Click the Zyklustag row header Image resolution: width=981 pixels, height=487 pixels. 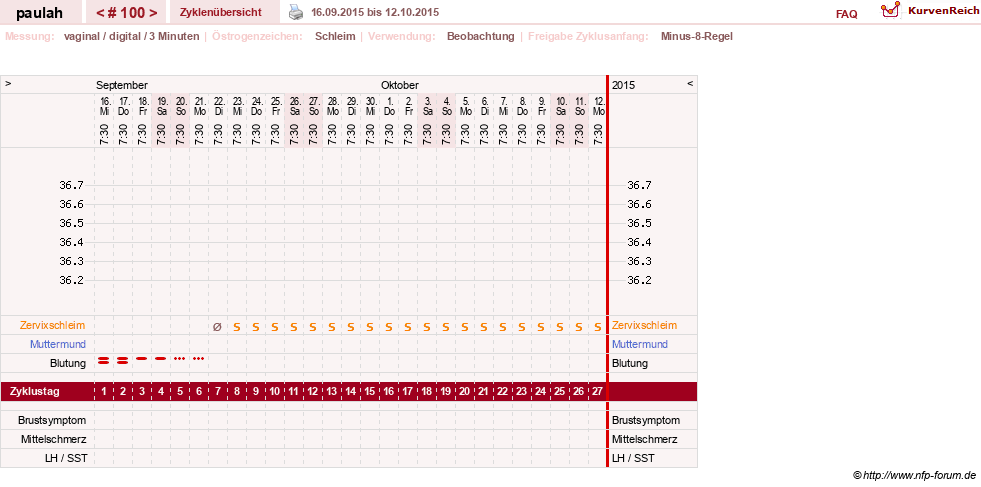pos(35,391)
